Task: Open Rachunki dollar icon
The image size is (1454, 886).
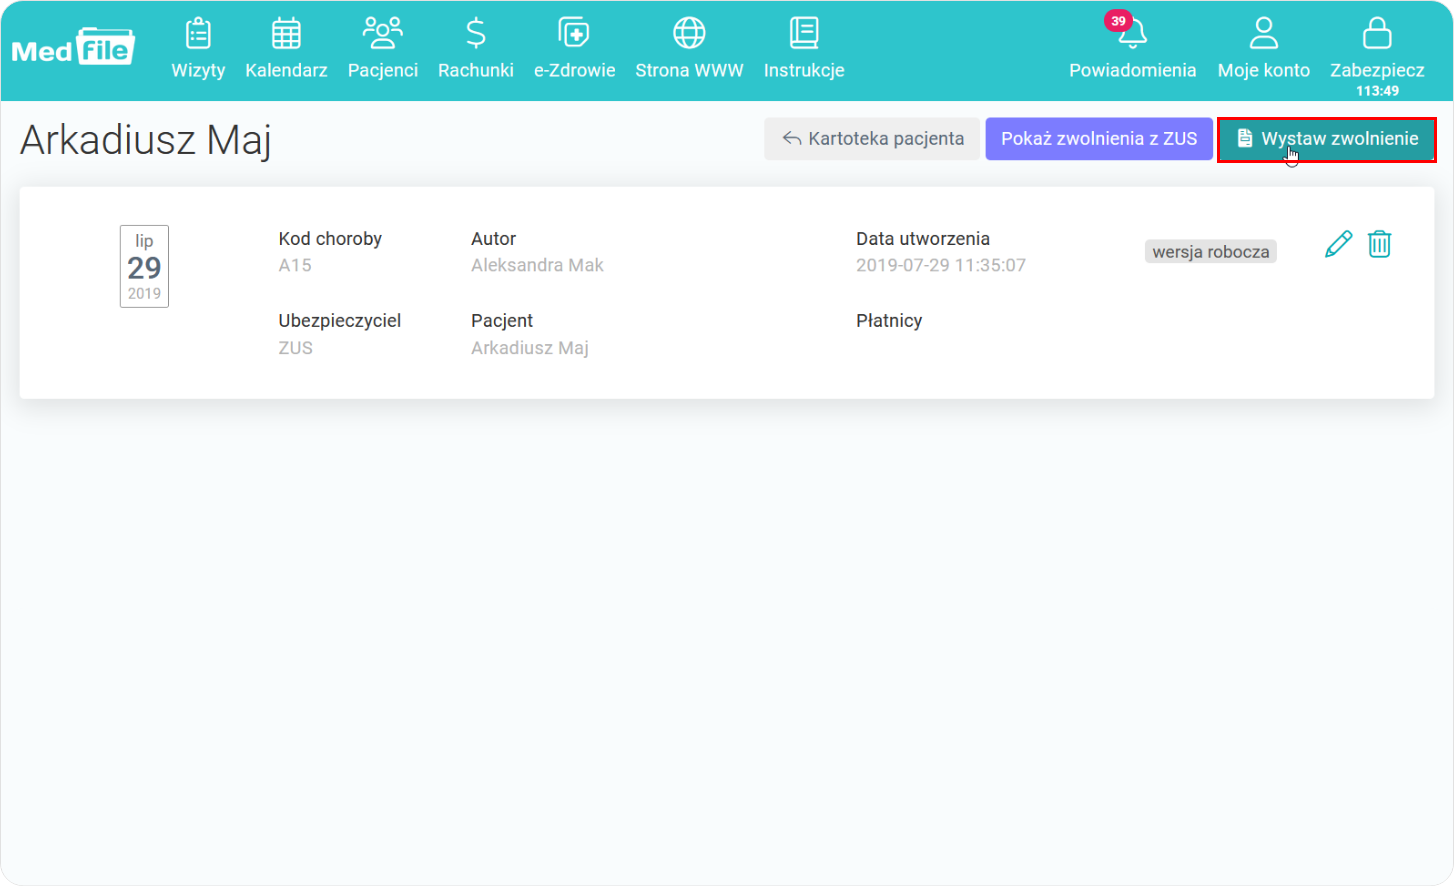Action: 476,34
